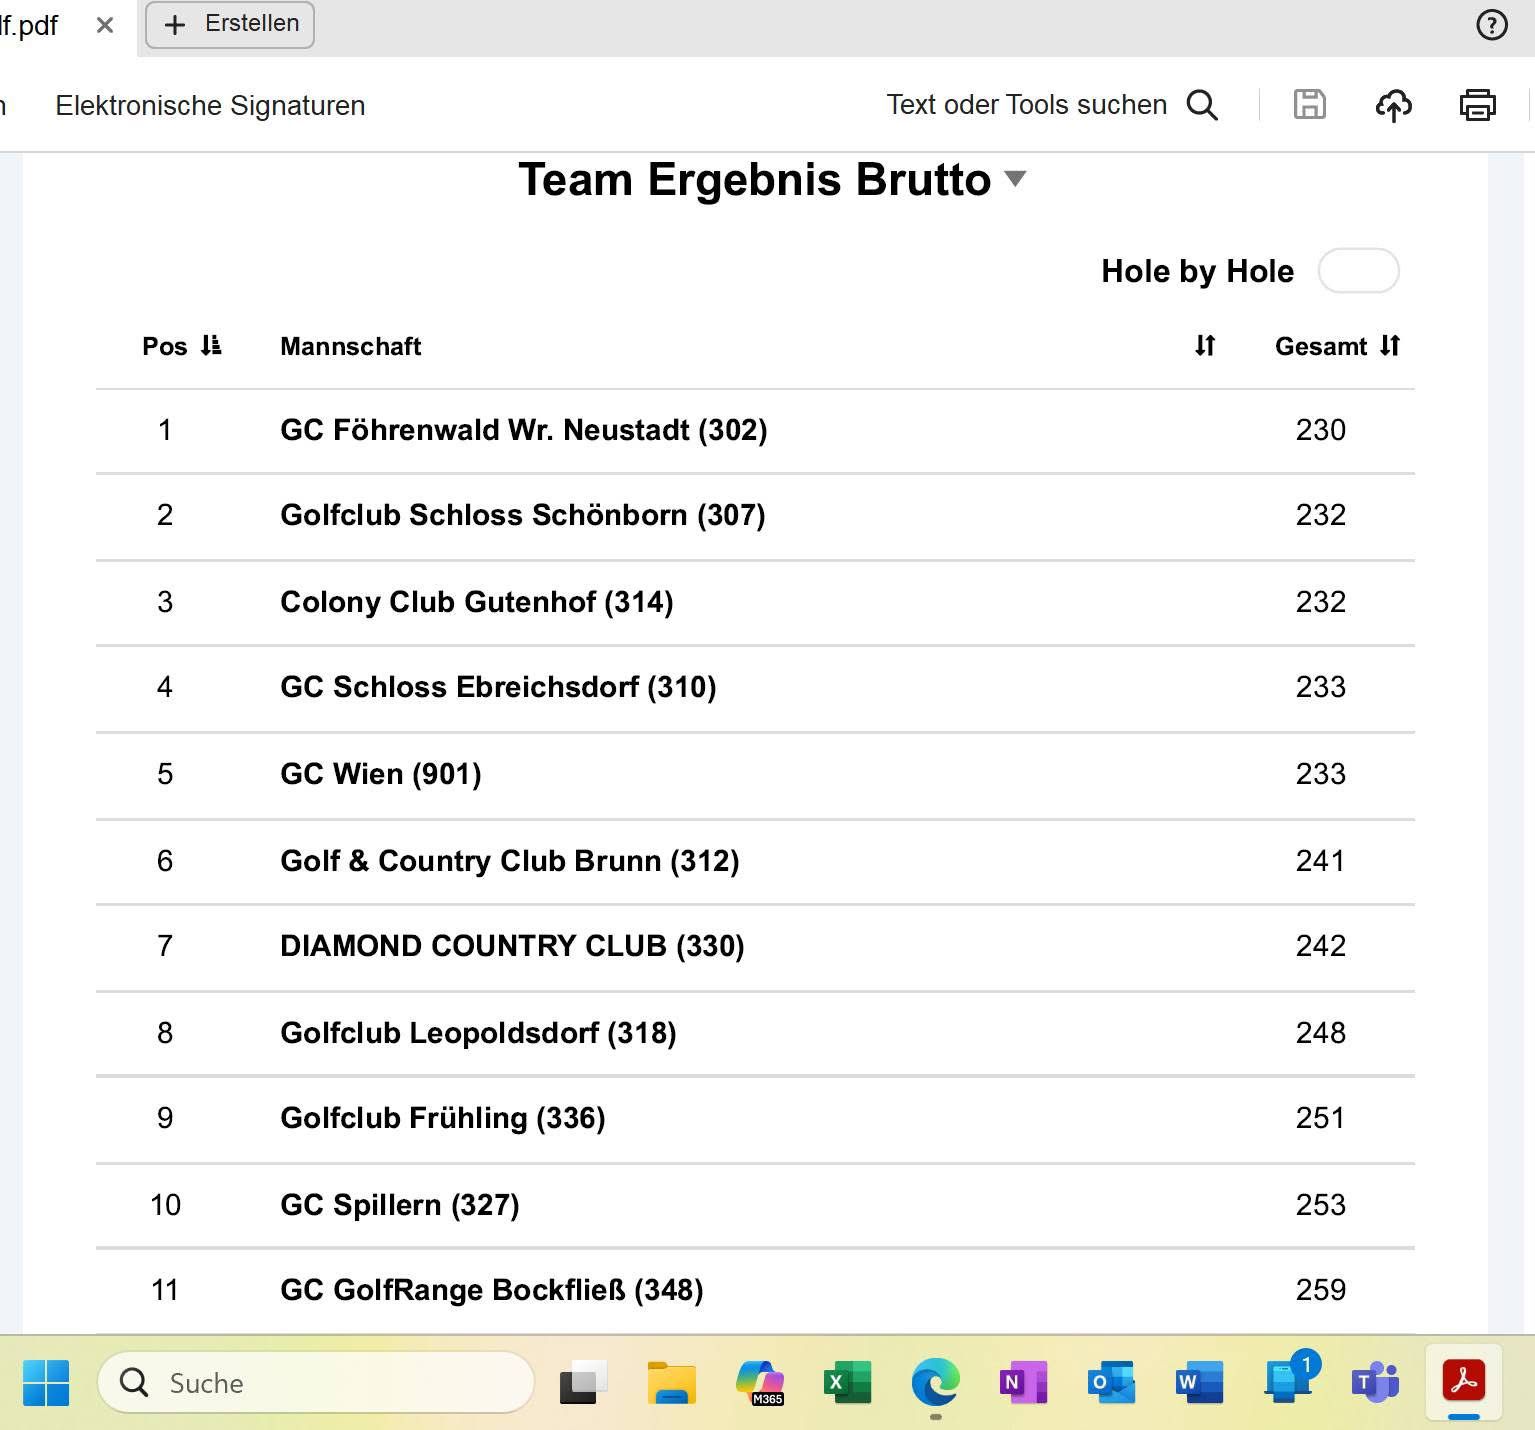Click the taskbar Suche search box
Image resolution: width=1535 pixels, height=1430 pixels.
point(316,1383)
